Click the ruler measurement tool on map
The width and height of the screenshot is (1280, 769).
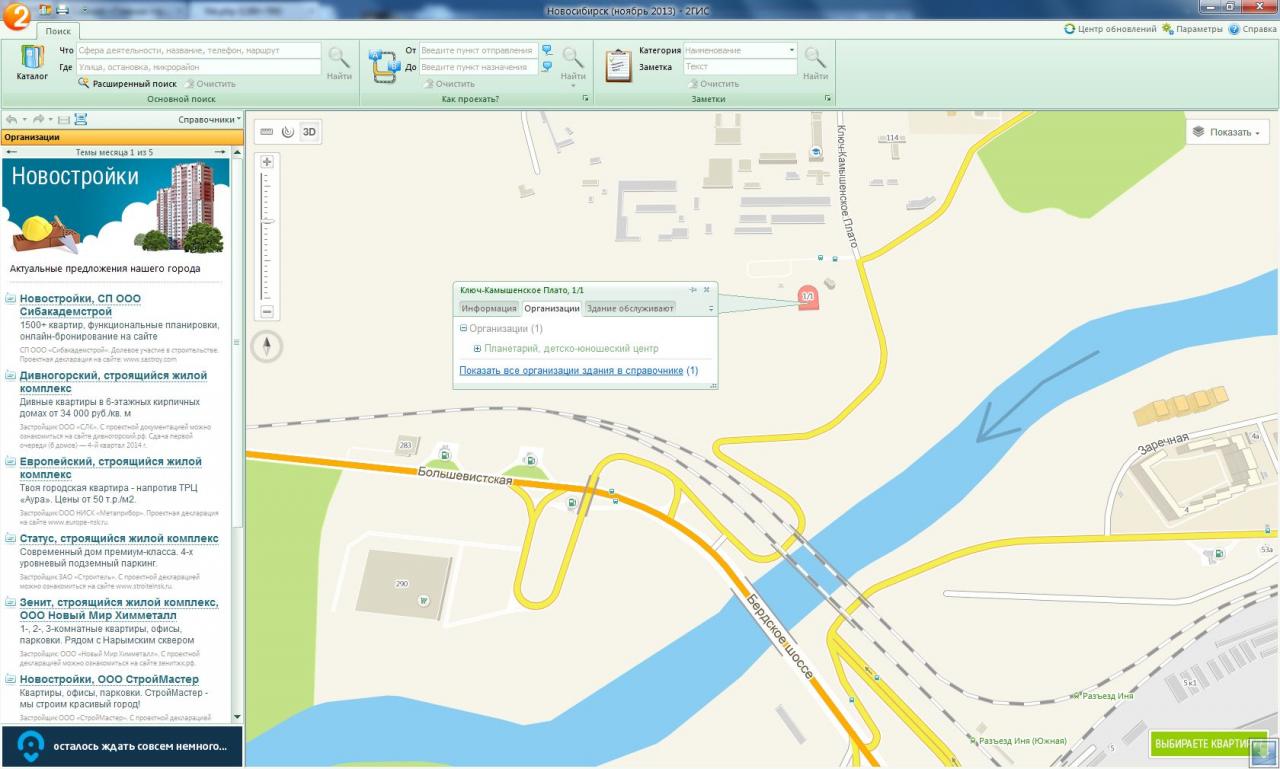click(x=266, y=131)
